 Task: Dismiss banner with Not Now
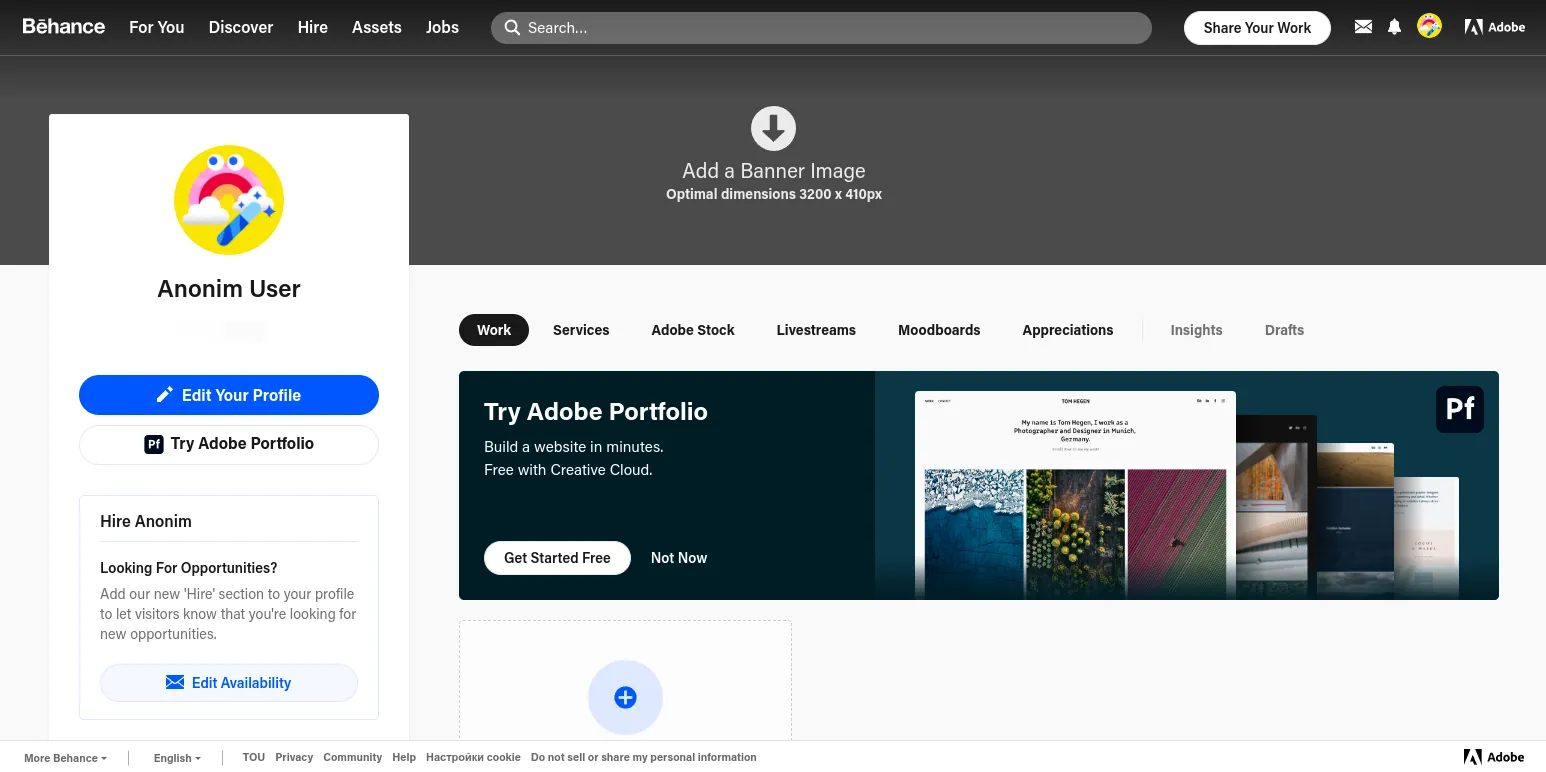679,558
